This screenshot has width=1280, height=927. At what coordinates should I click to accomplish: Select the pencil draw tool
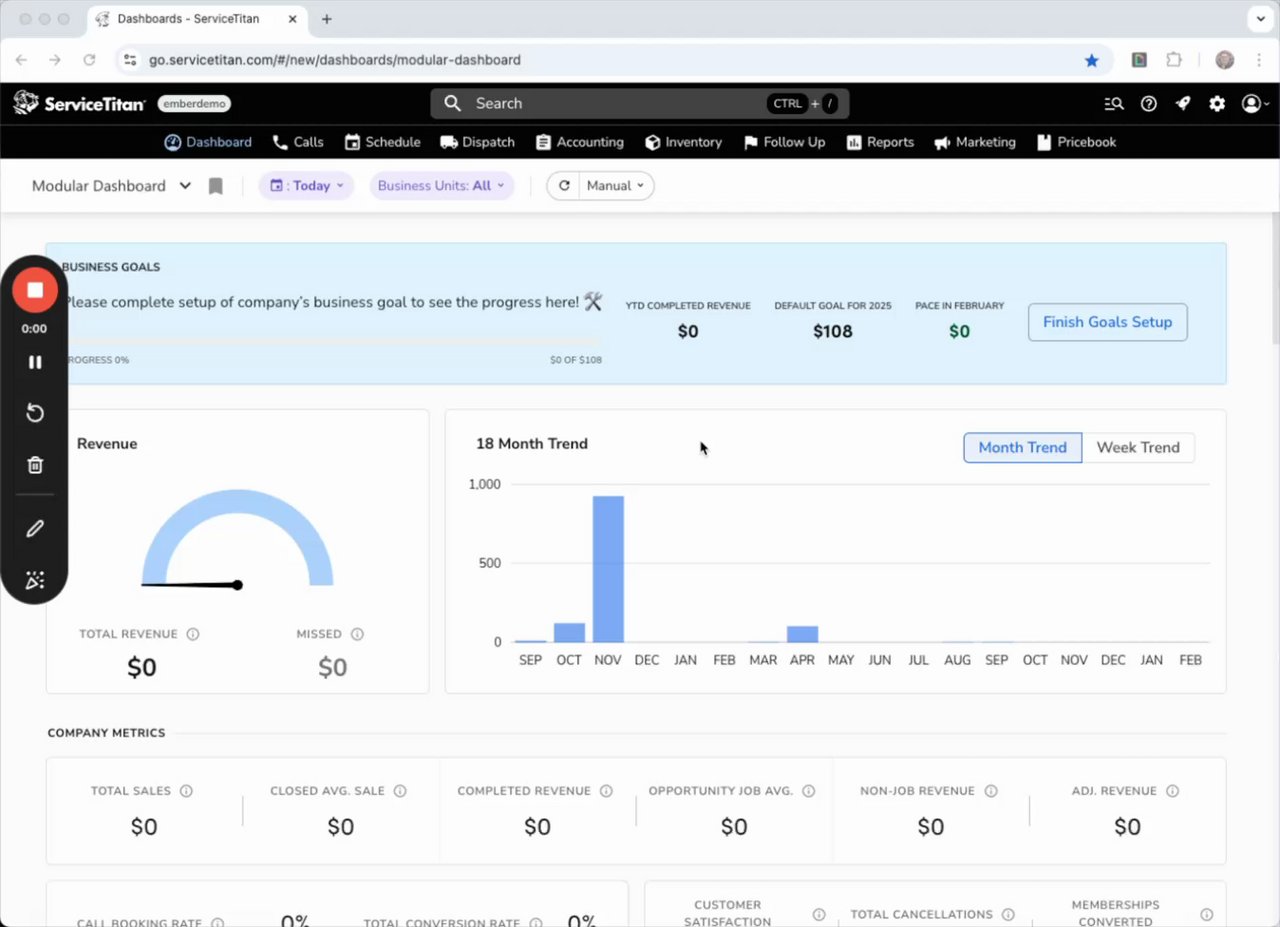(35, 528)
